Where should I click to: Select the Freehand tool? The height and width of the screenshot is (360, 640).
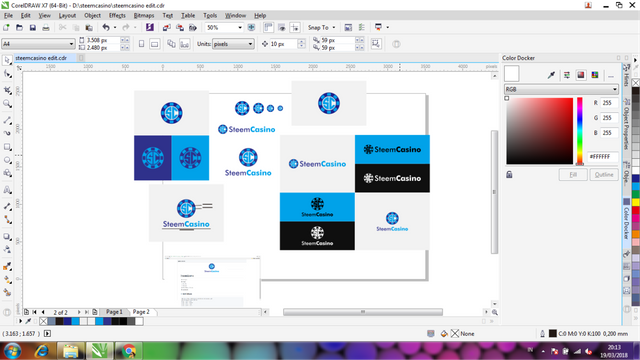point(7,120)
